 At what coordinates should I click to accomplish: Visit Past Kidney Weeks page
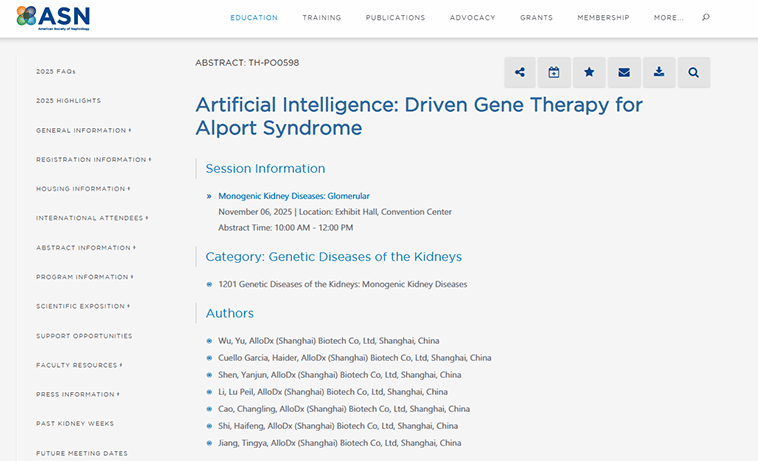click(x=75, y=424)
